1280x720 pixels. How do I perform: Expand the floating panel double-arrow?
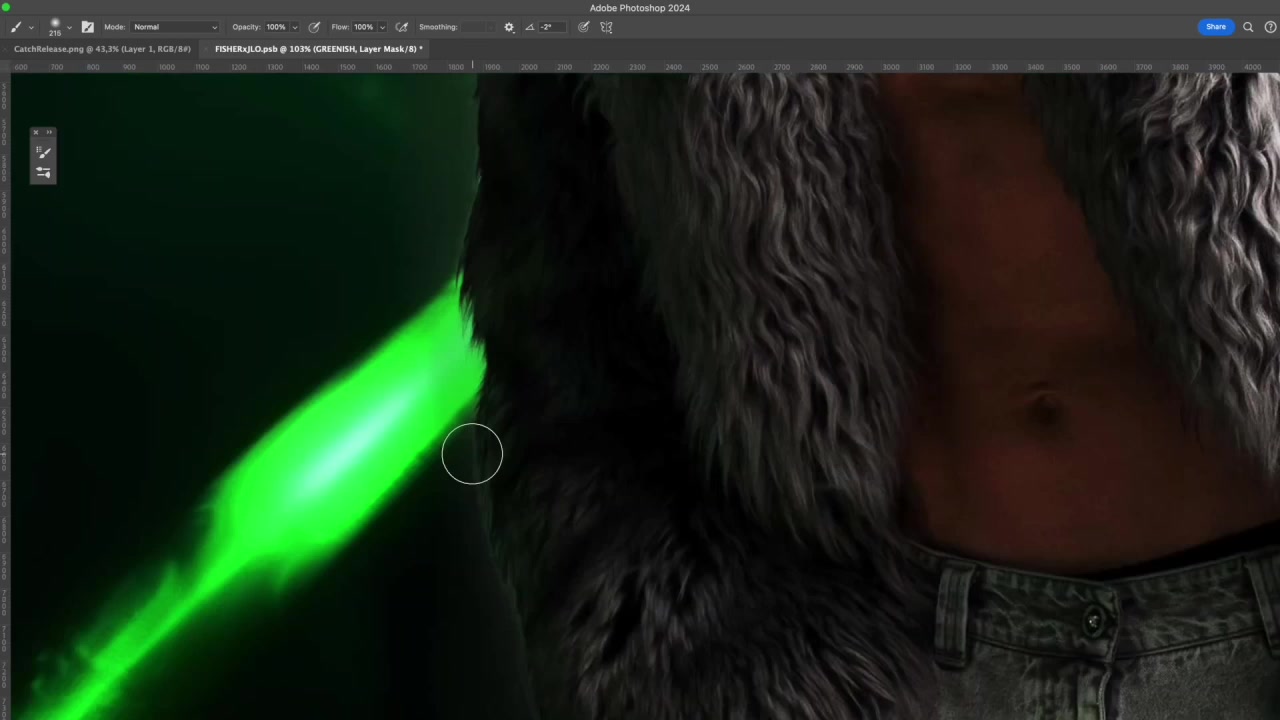49,132
